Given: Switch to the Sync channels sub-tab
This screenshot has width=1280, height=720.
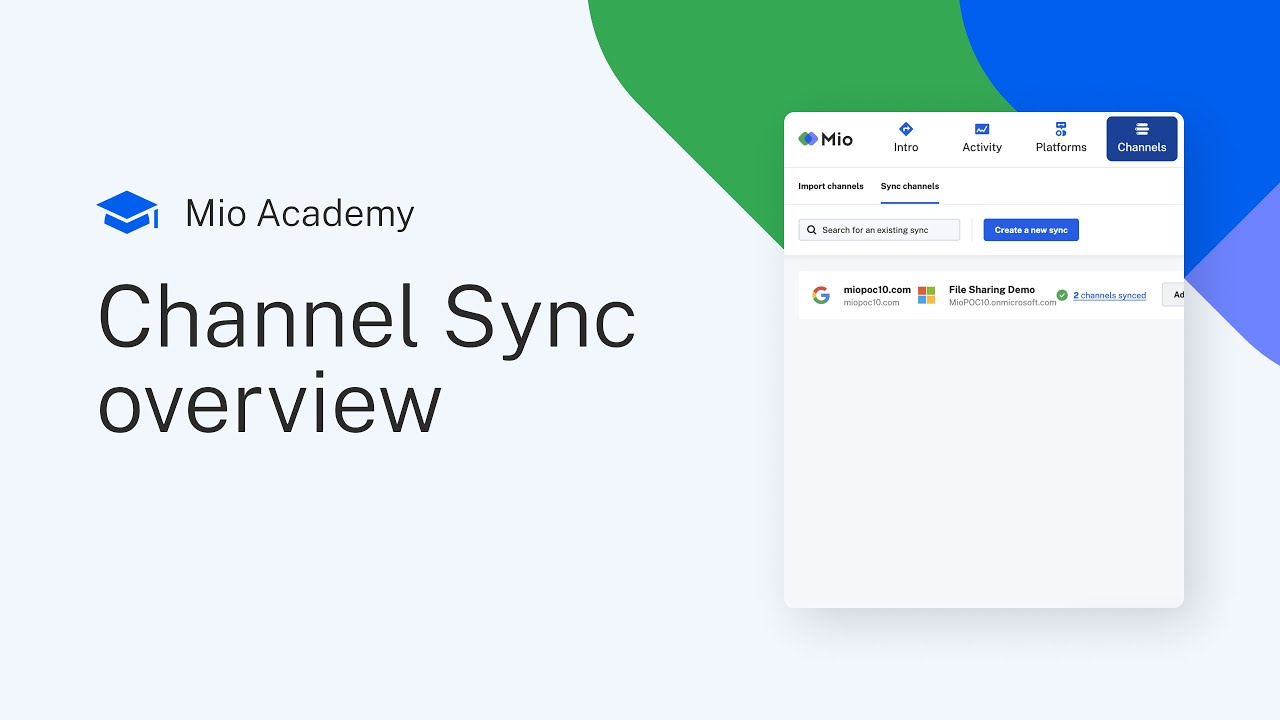Looking at the screenshot, I should pyautogui.click(x=910, y=186).
